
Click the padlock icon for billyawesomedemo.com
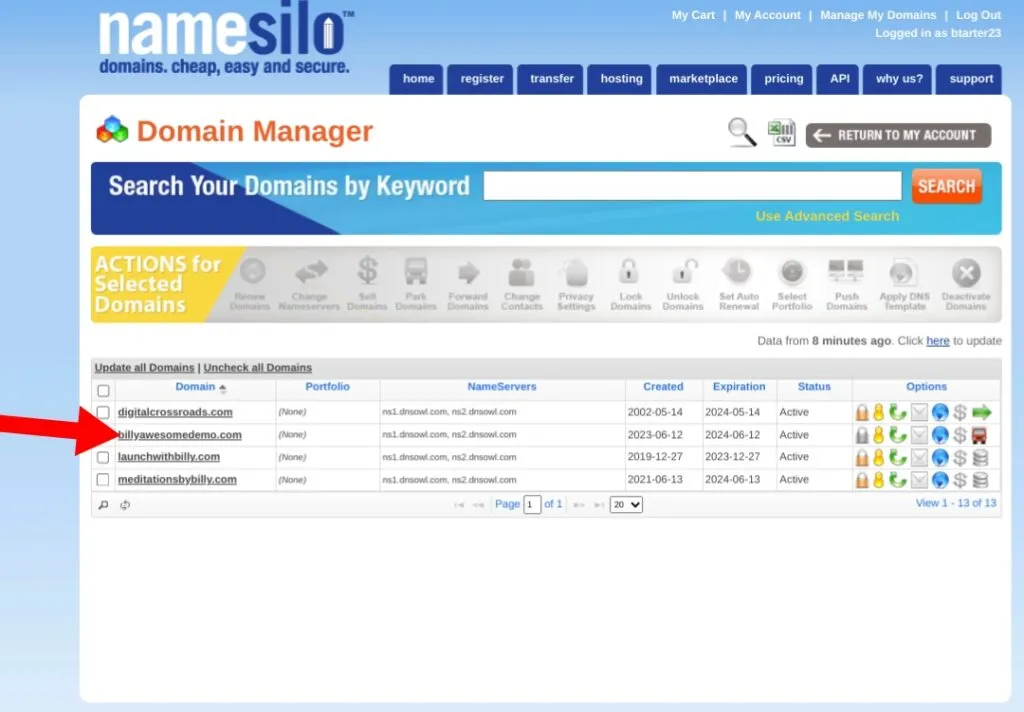[862, 434]
